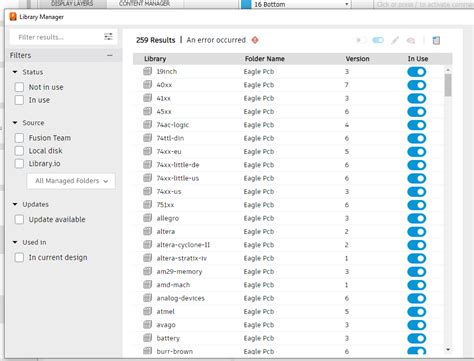474x361 pixels.
Task: Click the update library toolbar icon
Action: click(411, 40)
